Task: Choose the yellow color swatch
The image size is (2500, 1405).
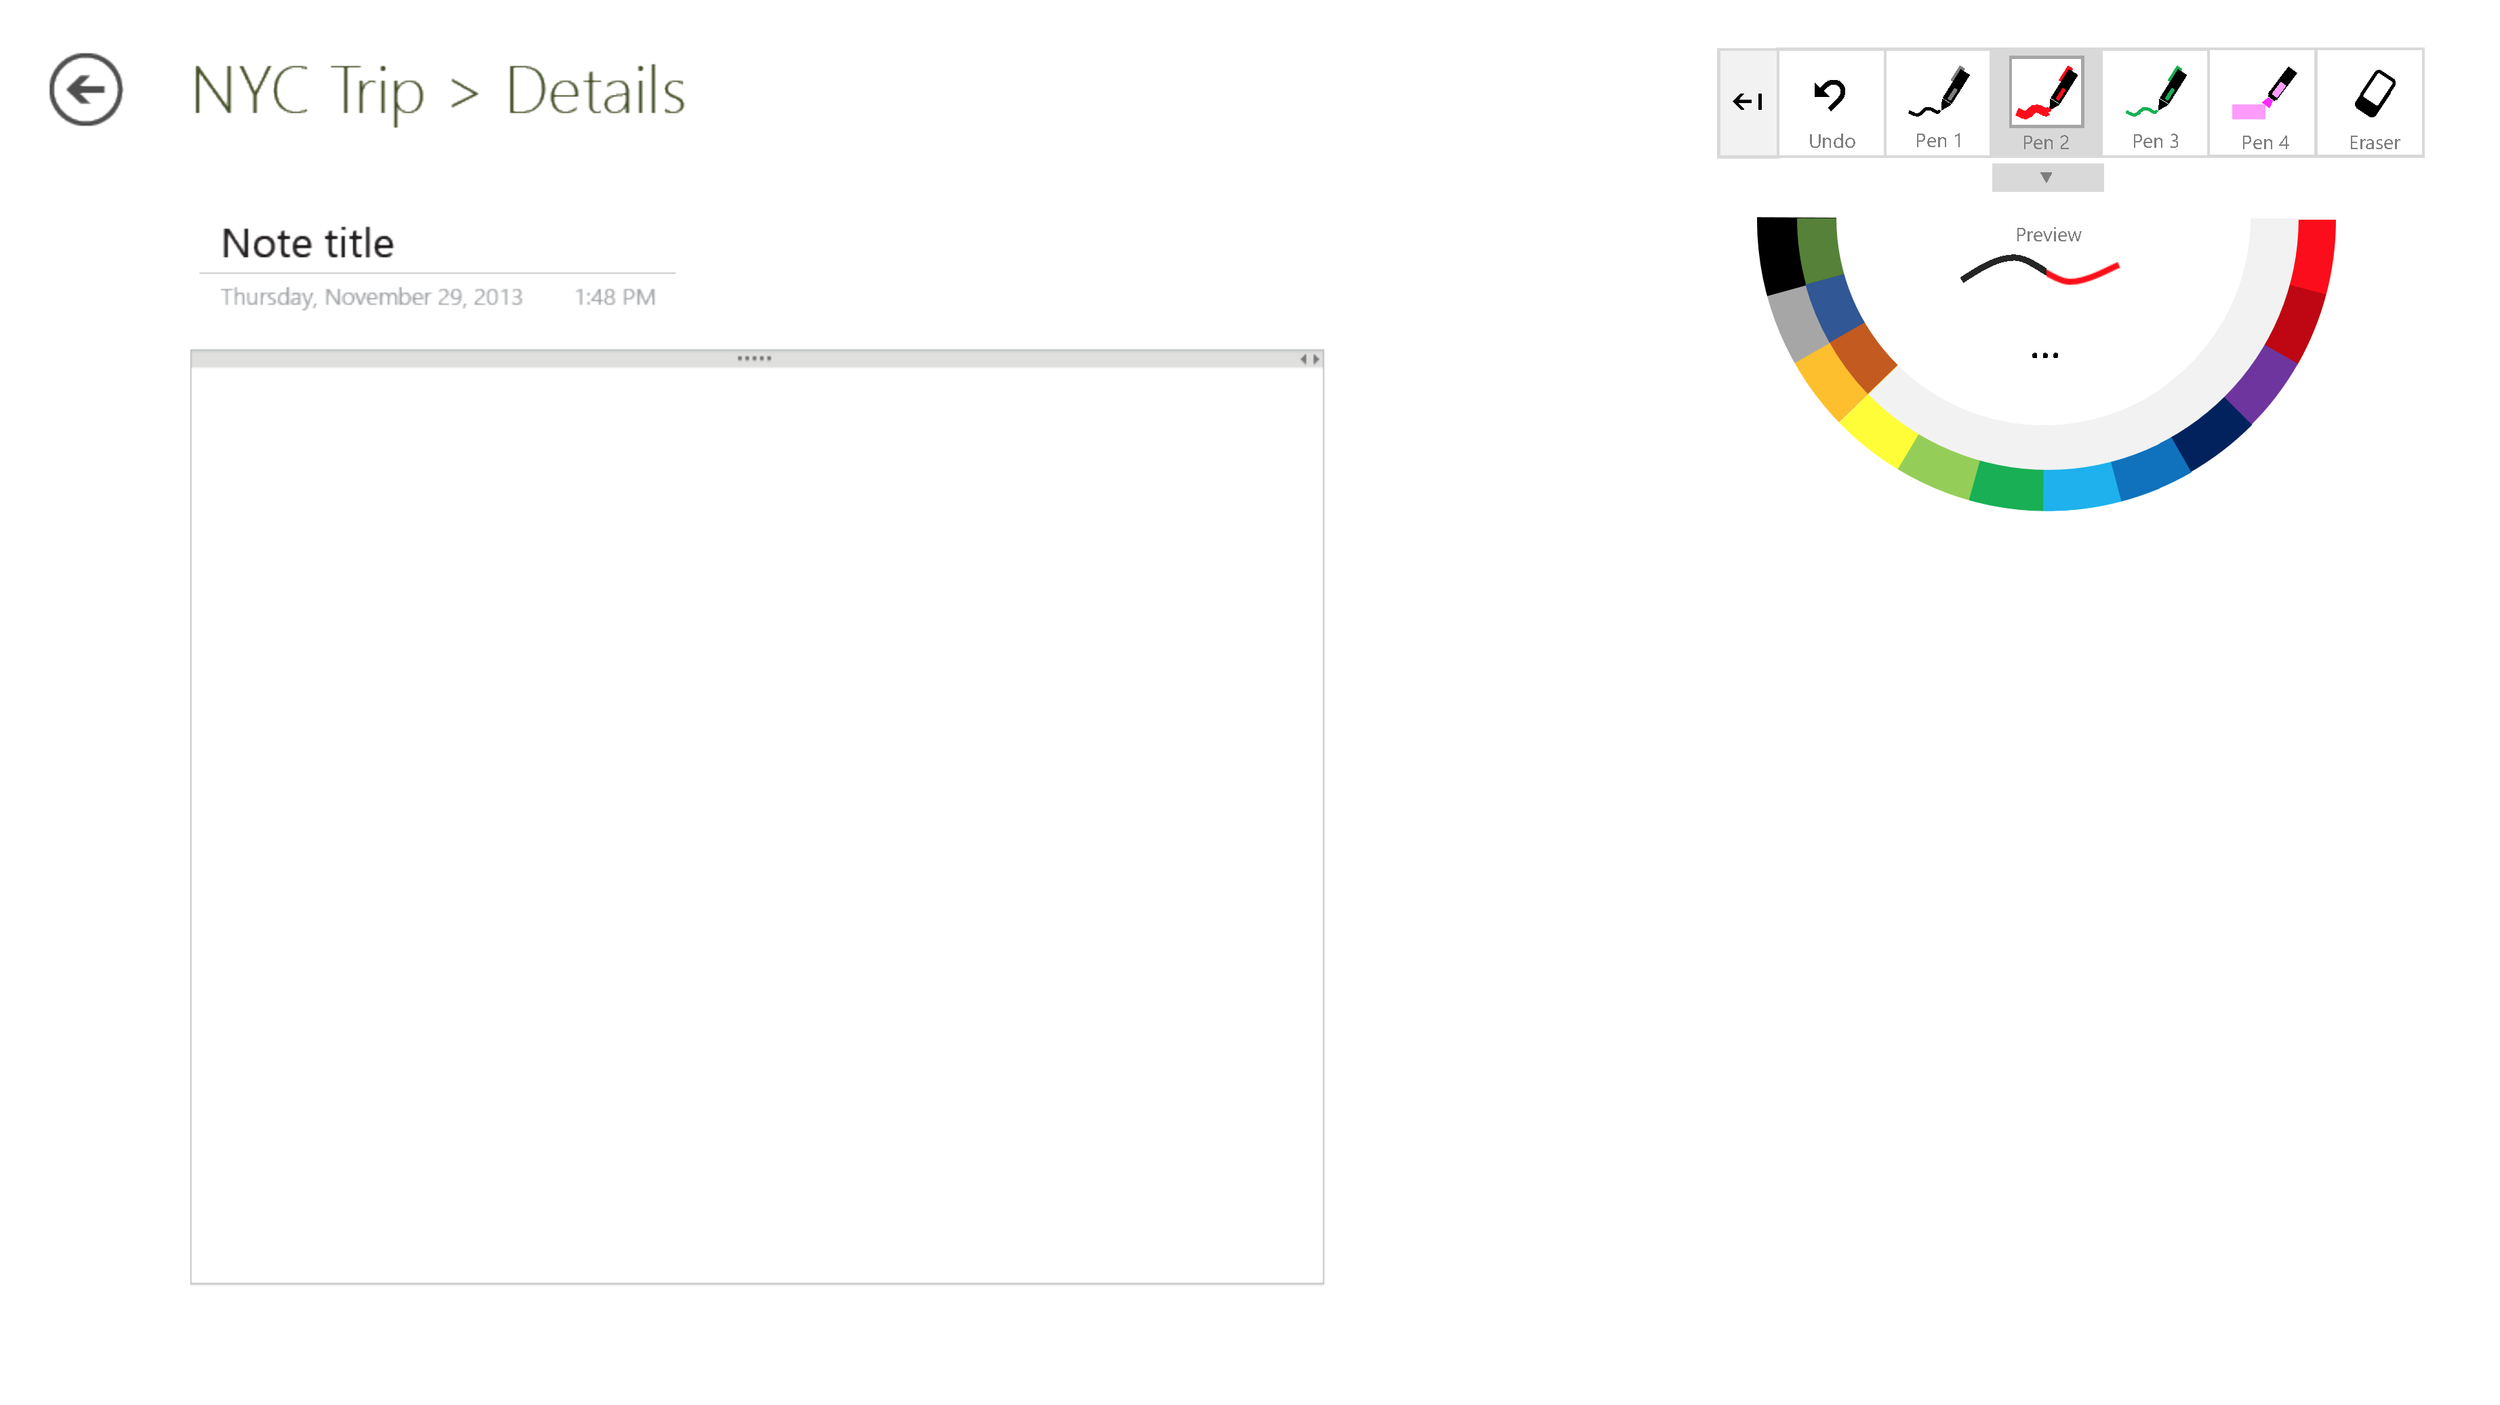Action: click(x=1878, y=430)
